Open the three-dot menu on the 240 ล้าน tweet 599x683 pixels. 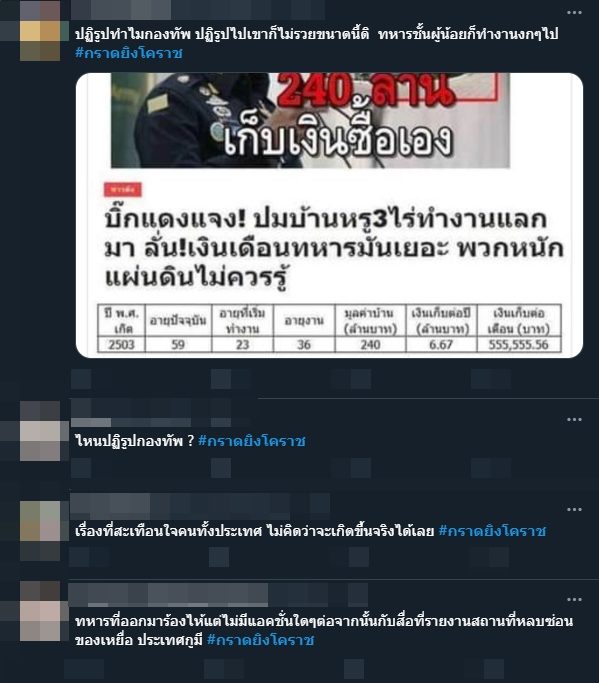coord(574,13)
